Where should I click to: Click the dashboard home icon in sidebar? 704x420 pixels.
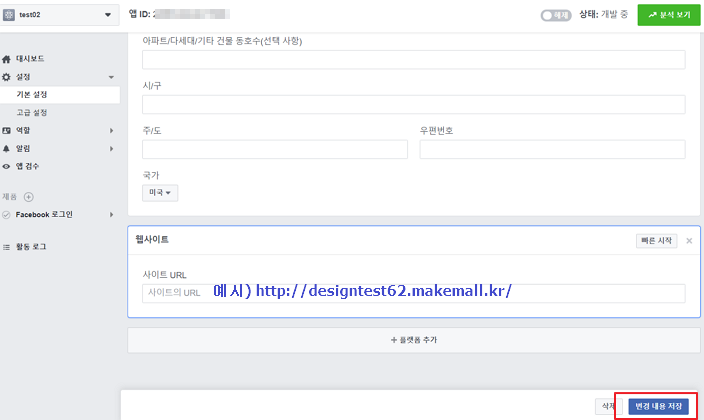click(6, 59)
